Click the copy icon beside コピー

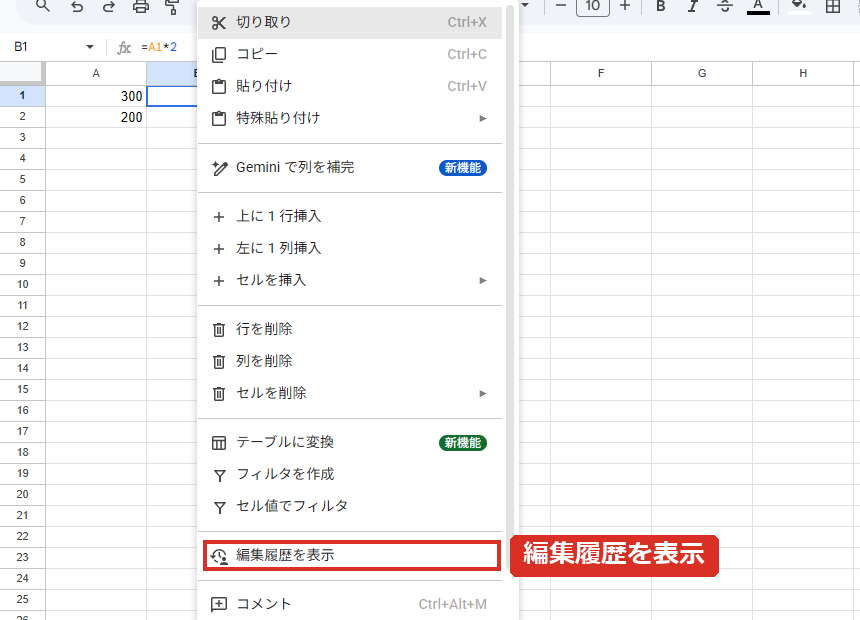point(219,55)
